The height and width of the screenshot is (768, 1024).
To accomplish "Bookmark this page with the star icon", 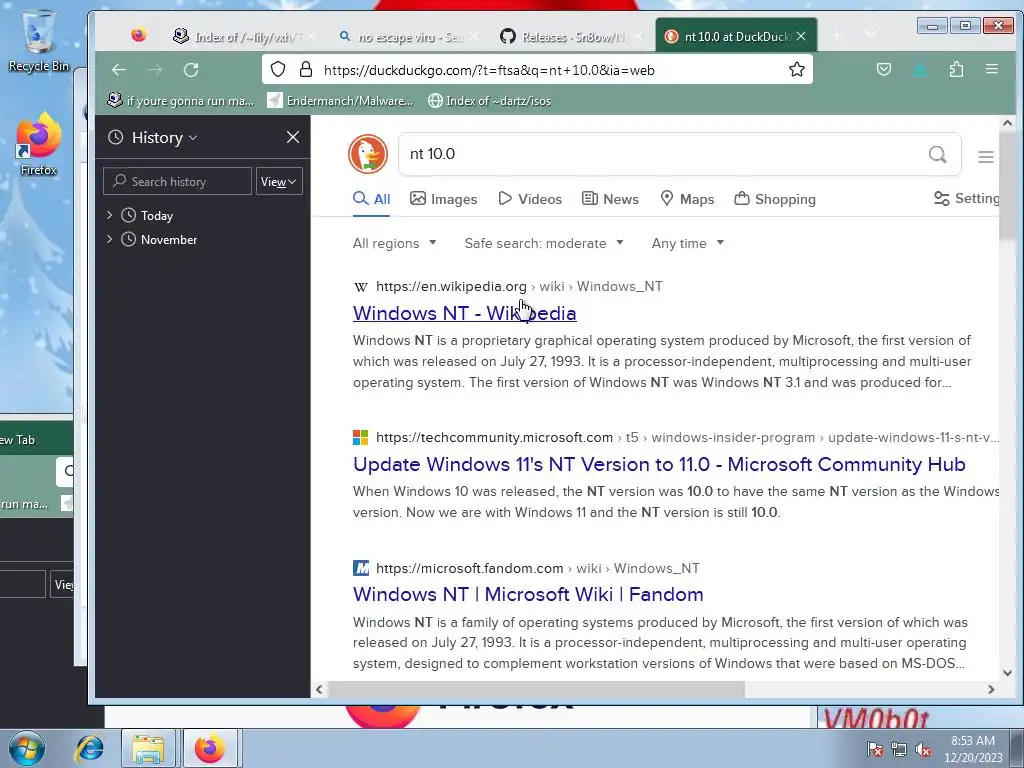I will (797, 70).
